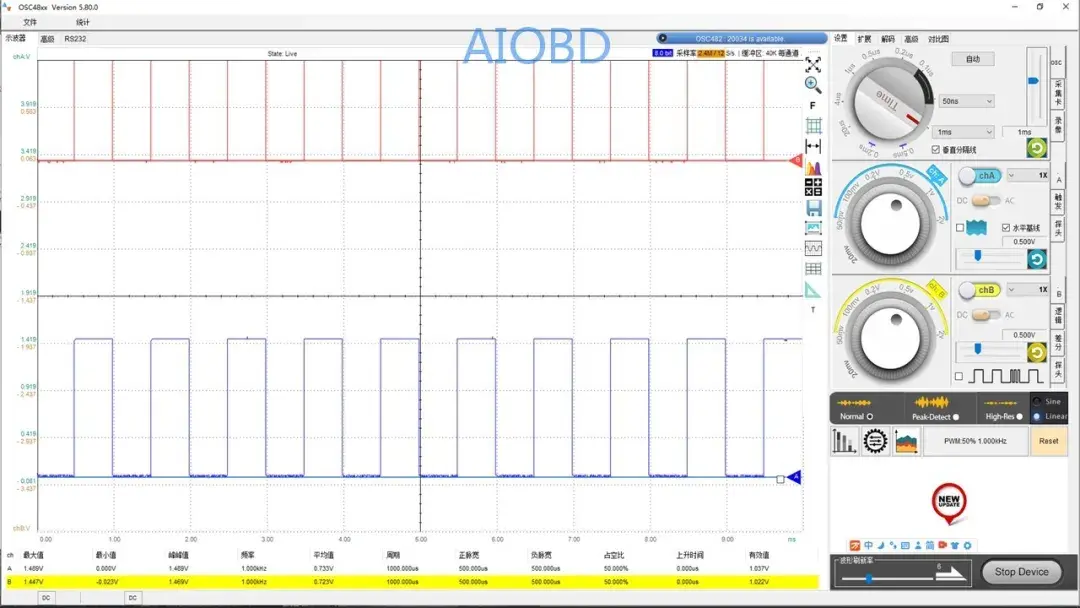This screenshot has width=1080, height=608.
Task: Open the calculator math icon
Action: click(813, 187)
